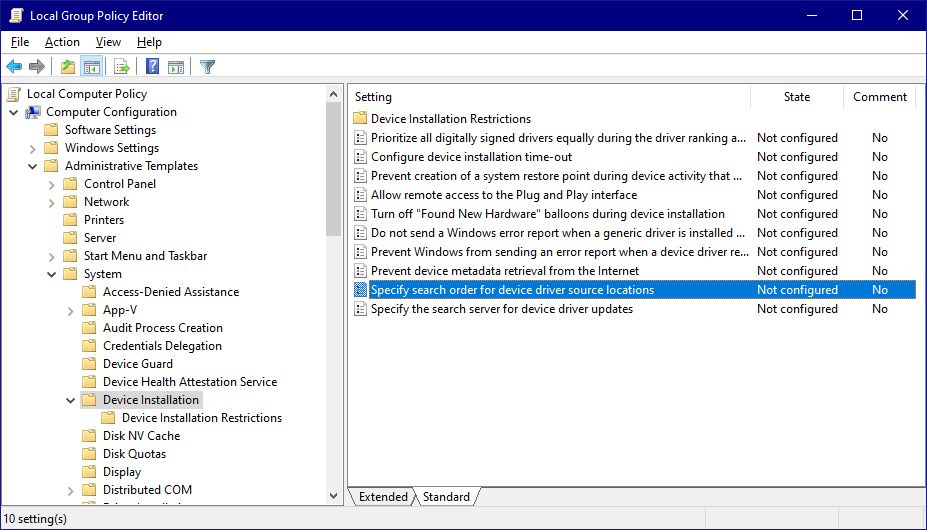Maximize the Local Group Policy Editor window
This screenshot has height=530, width=927.
pos(857,15)
